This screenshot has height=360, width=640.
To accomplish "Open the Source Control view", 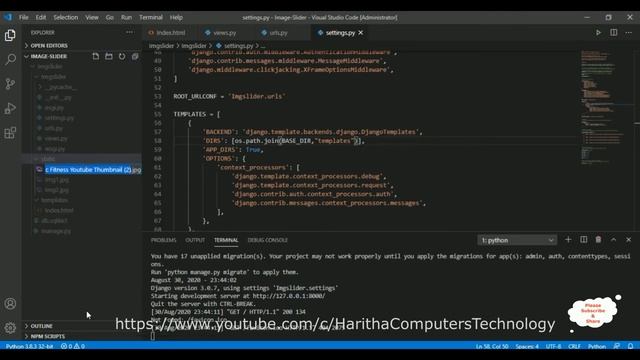I will click(x=10, y=84).
